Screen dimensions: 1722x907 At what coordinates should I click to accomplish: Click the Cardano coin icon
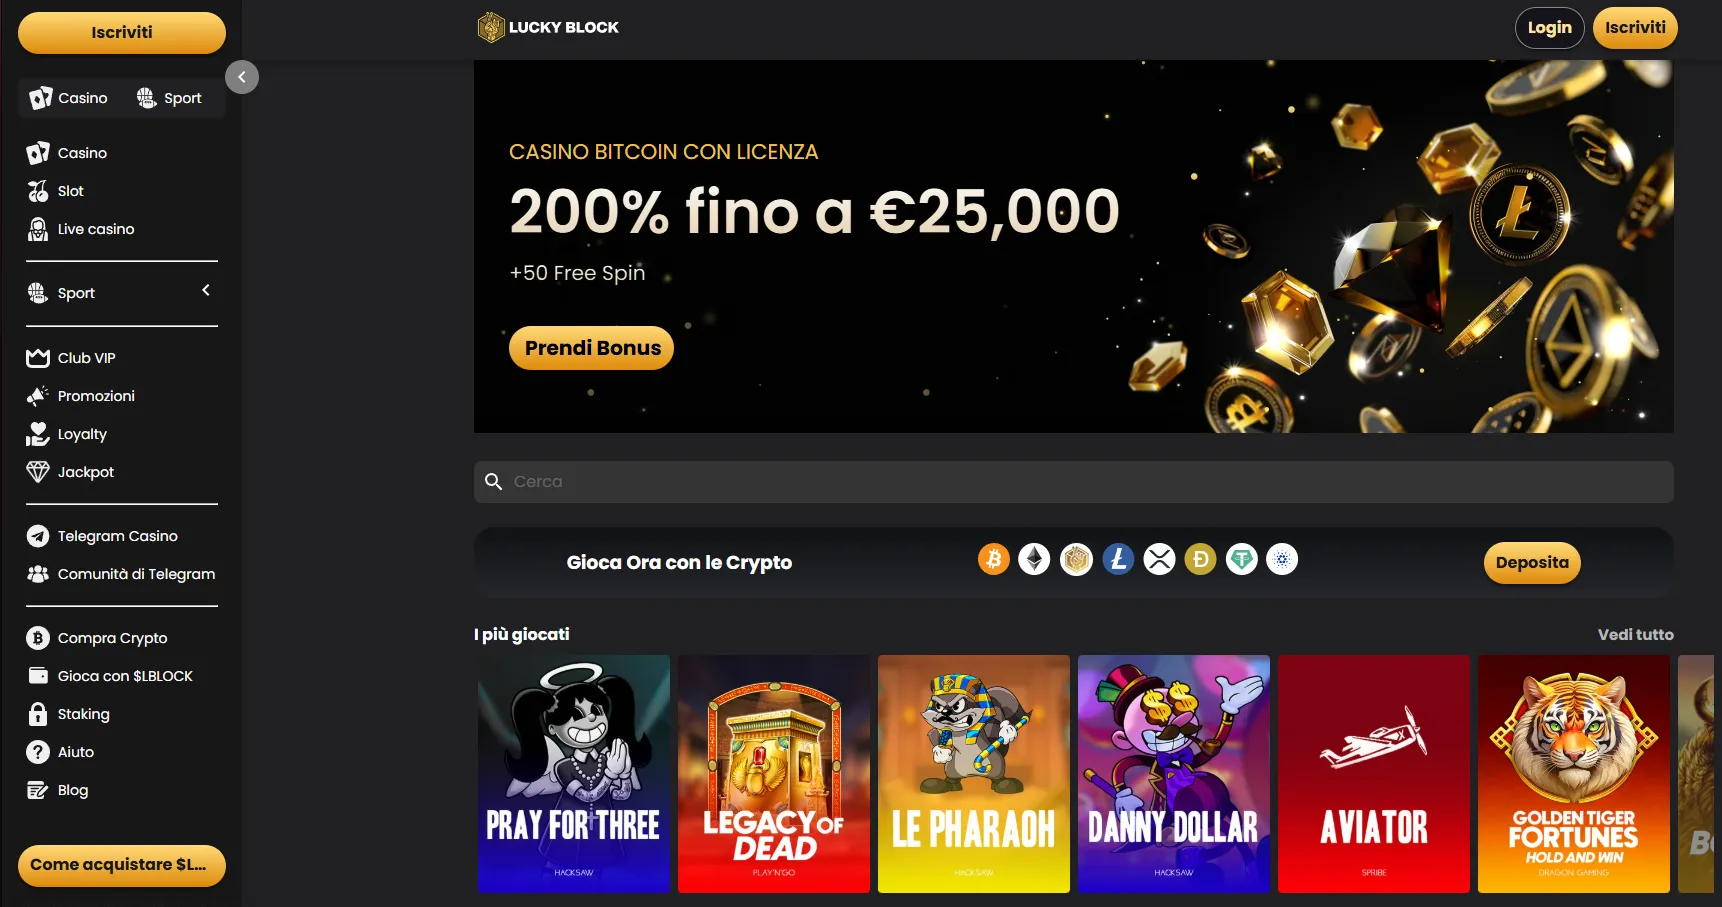click(1282, 559)
